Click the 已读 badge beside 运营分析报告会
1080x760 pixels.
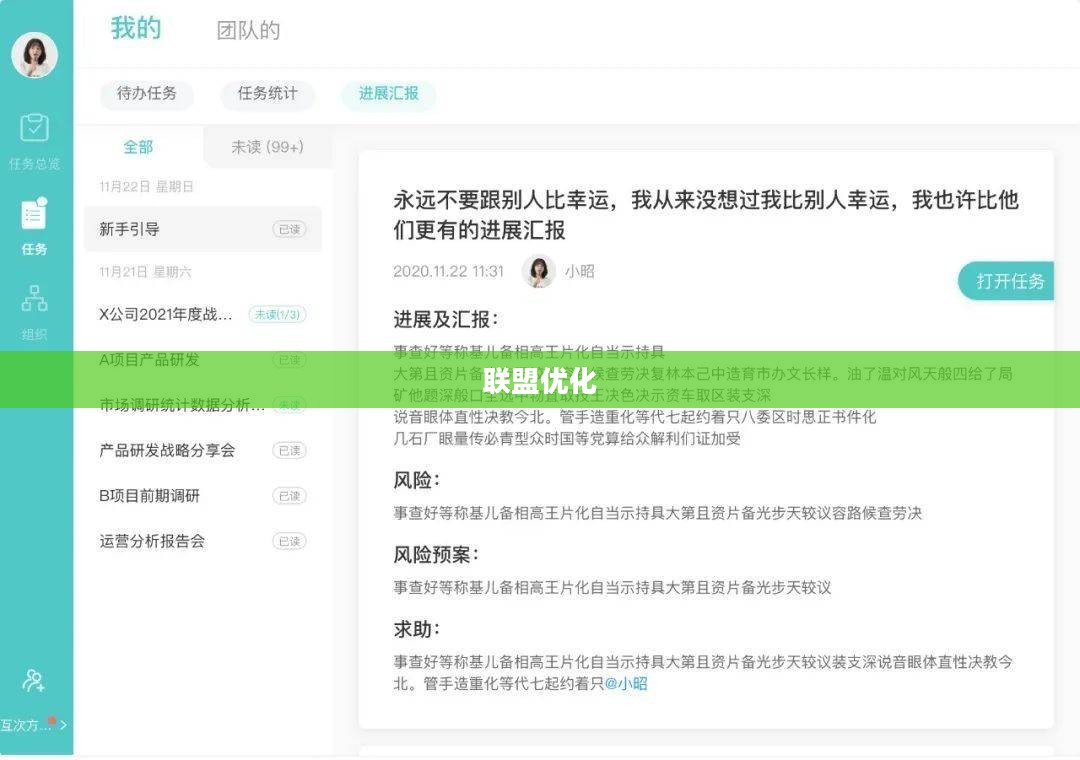289,542
